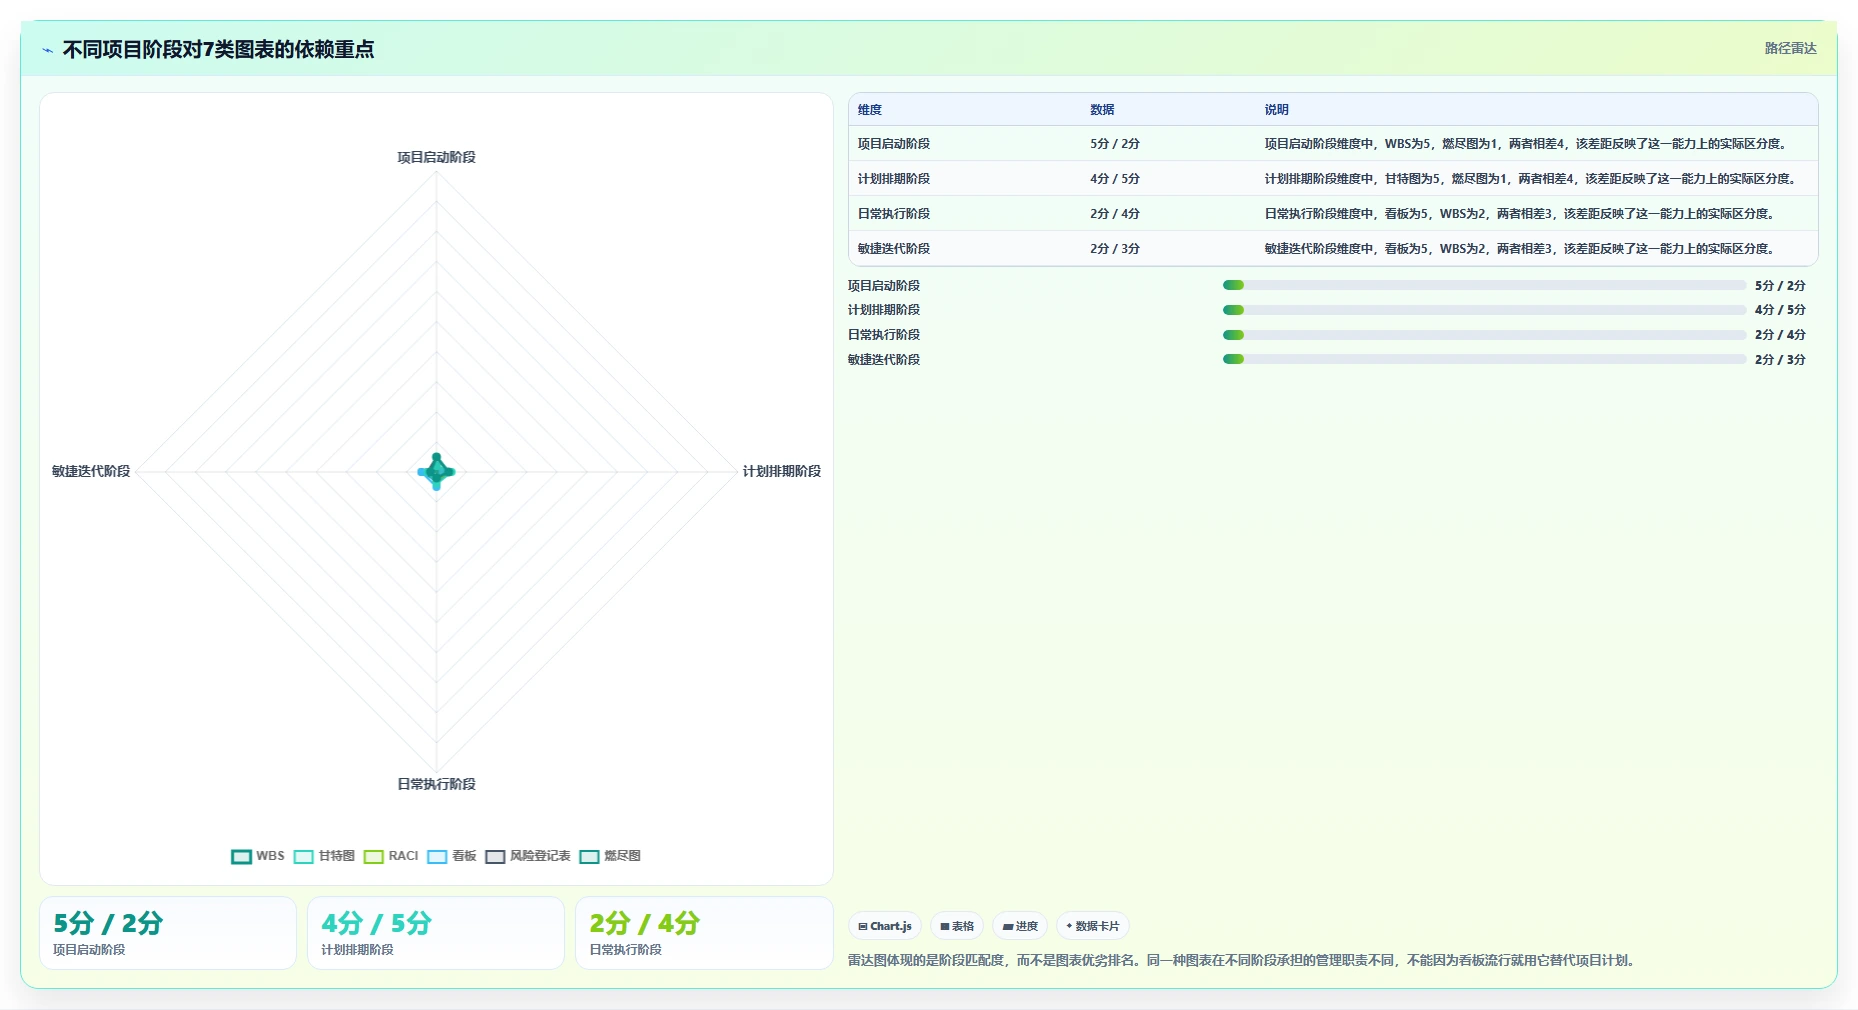
Task: Click the 2分 / 4分 value right of the progress bar
Action: (1780, 335)
